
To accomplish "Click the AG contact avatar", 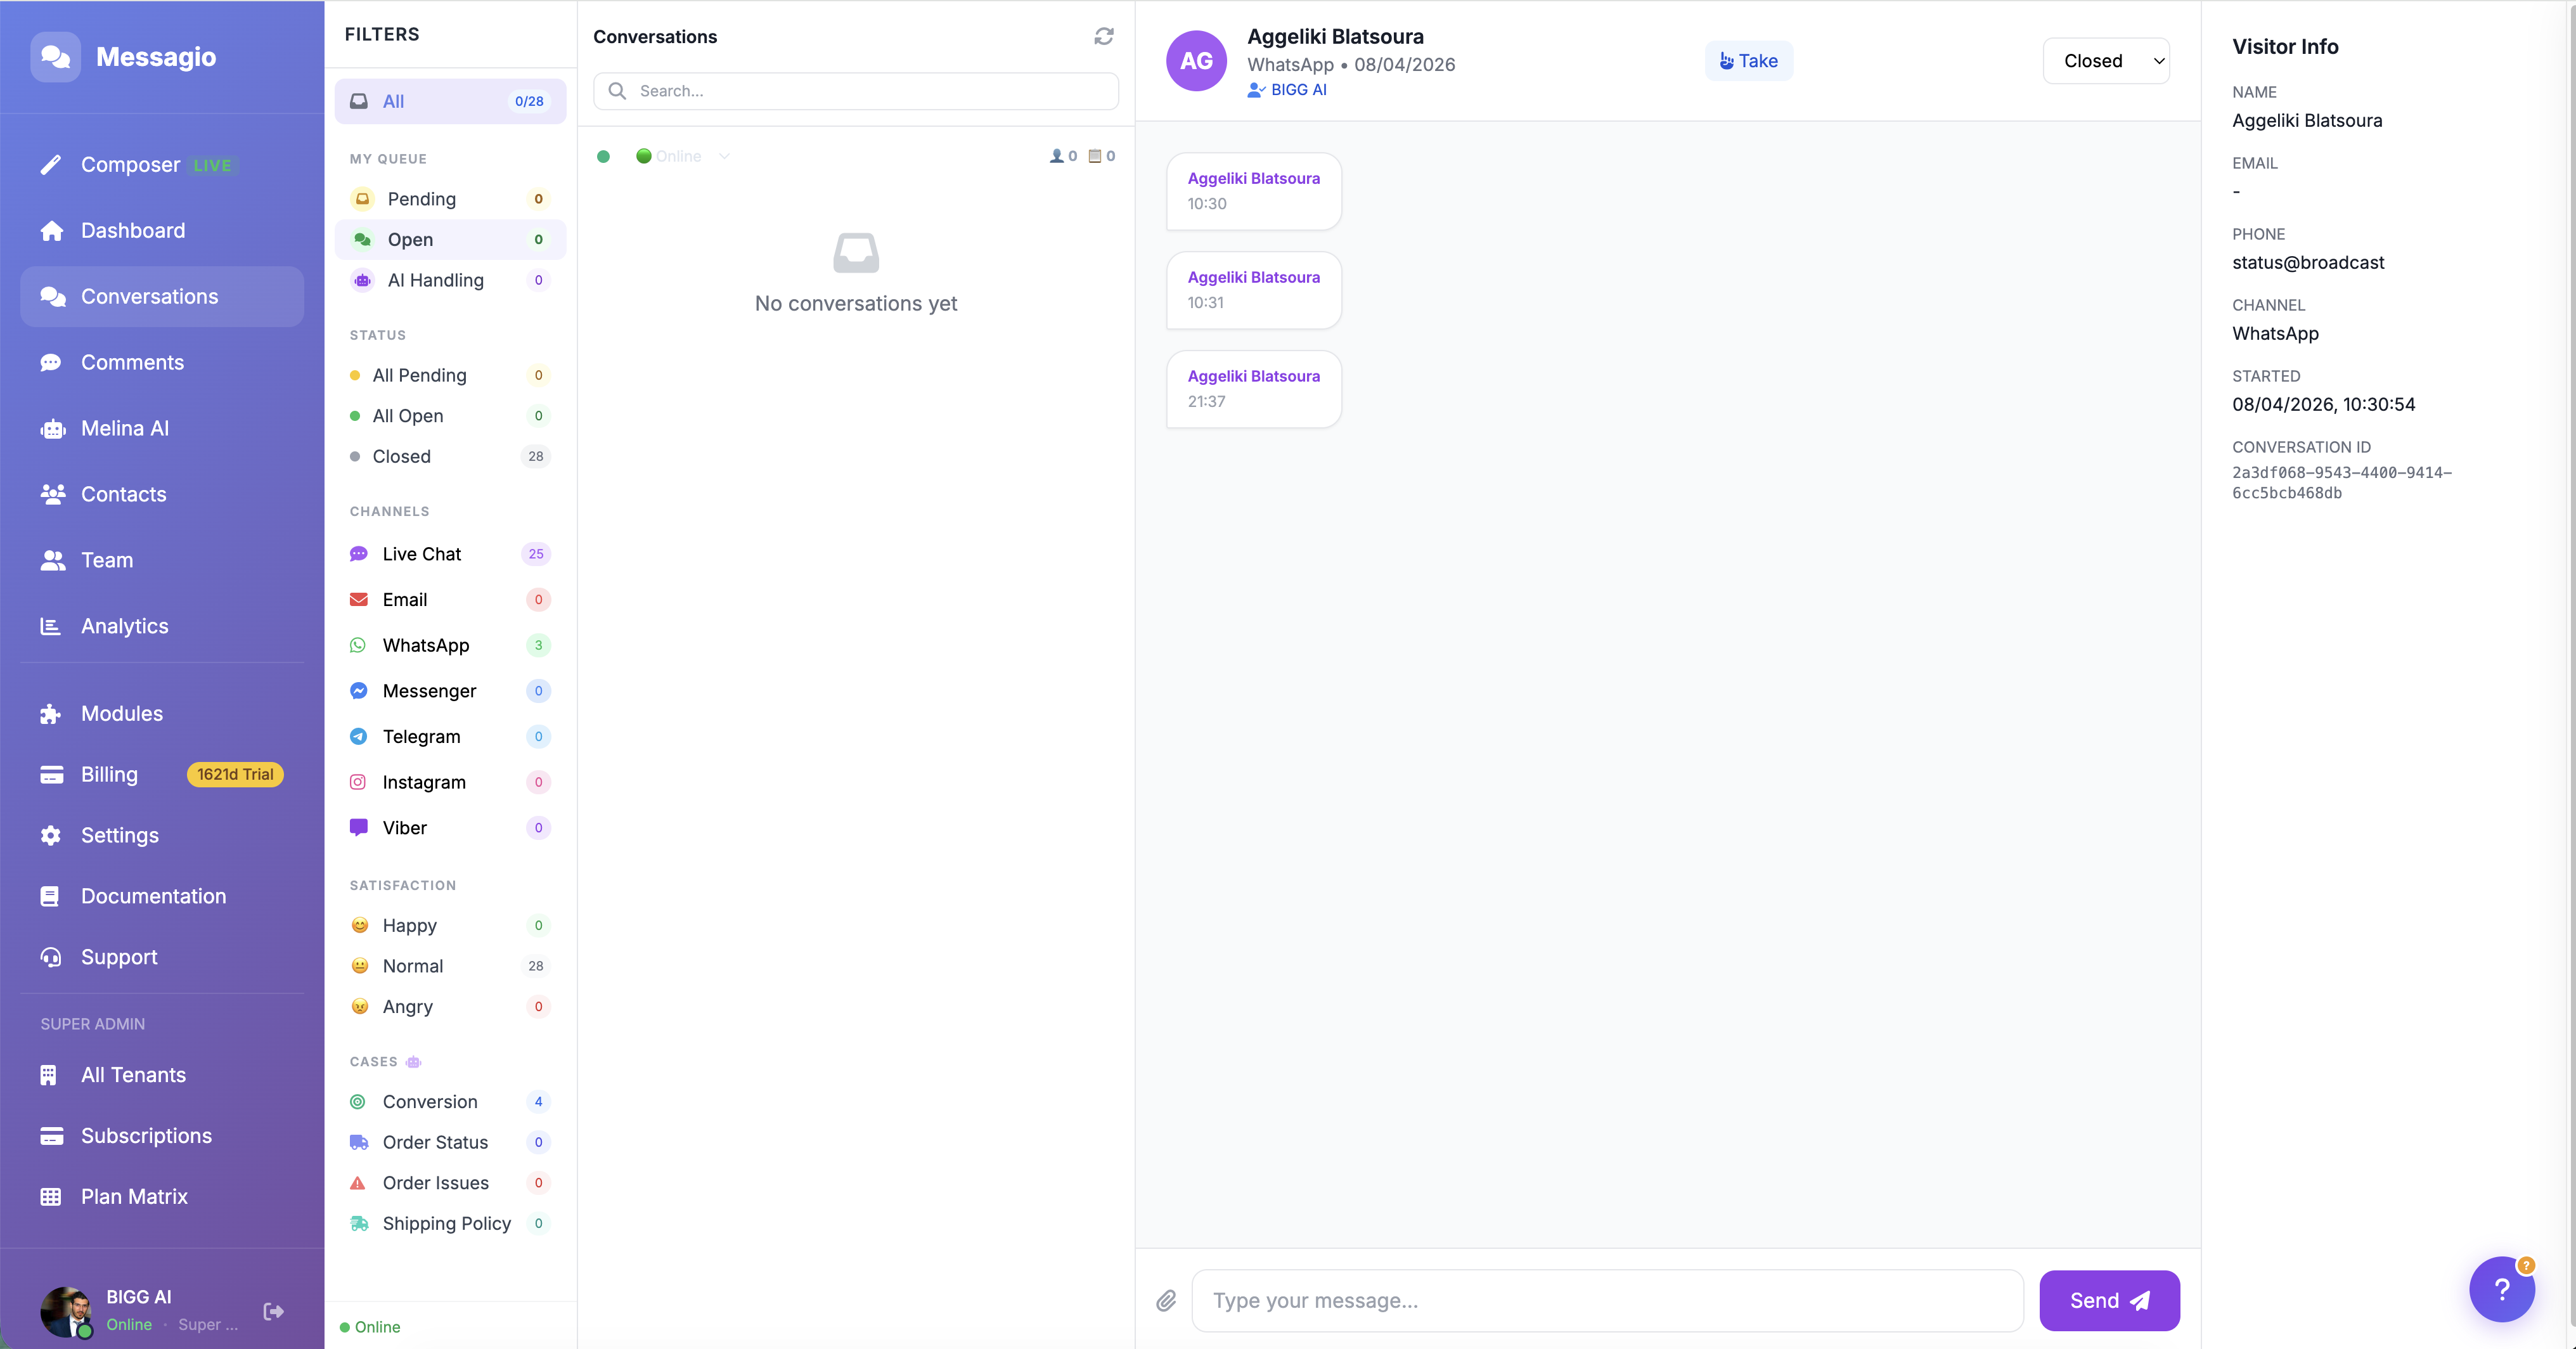I will pyautogui.click(x=1196, y=61).
